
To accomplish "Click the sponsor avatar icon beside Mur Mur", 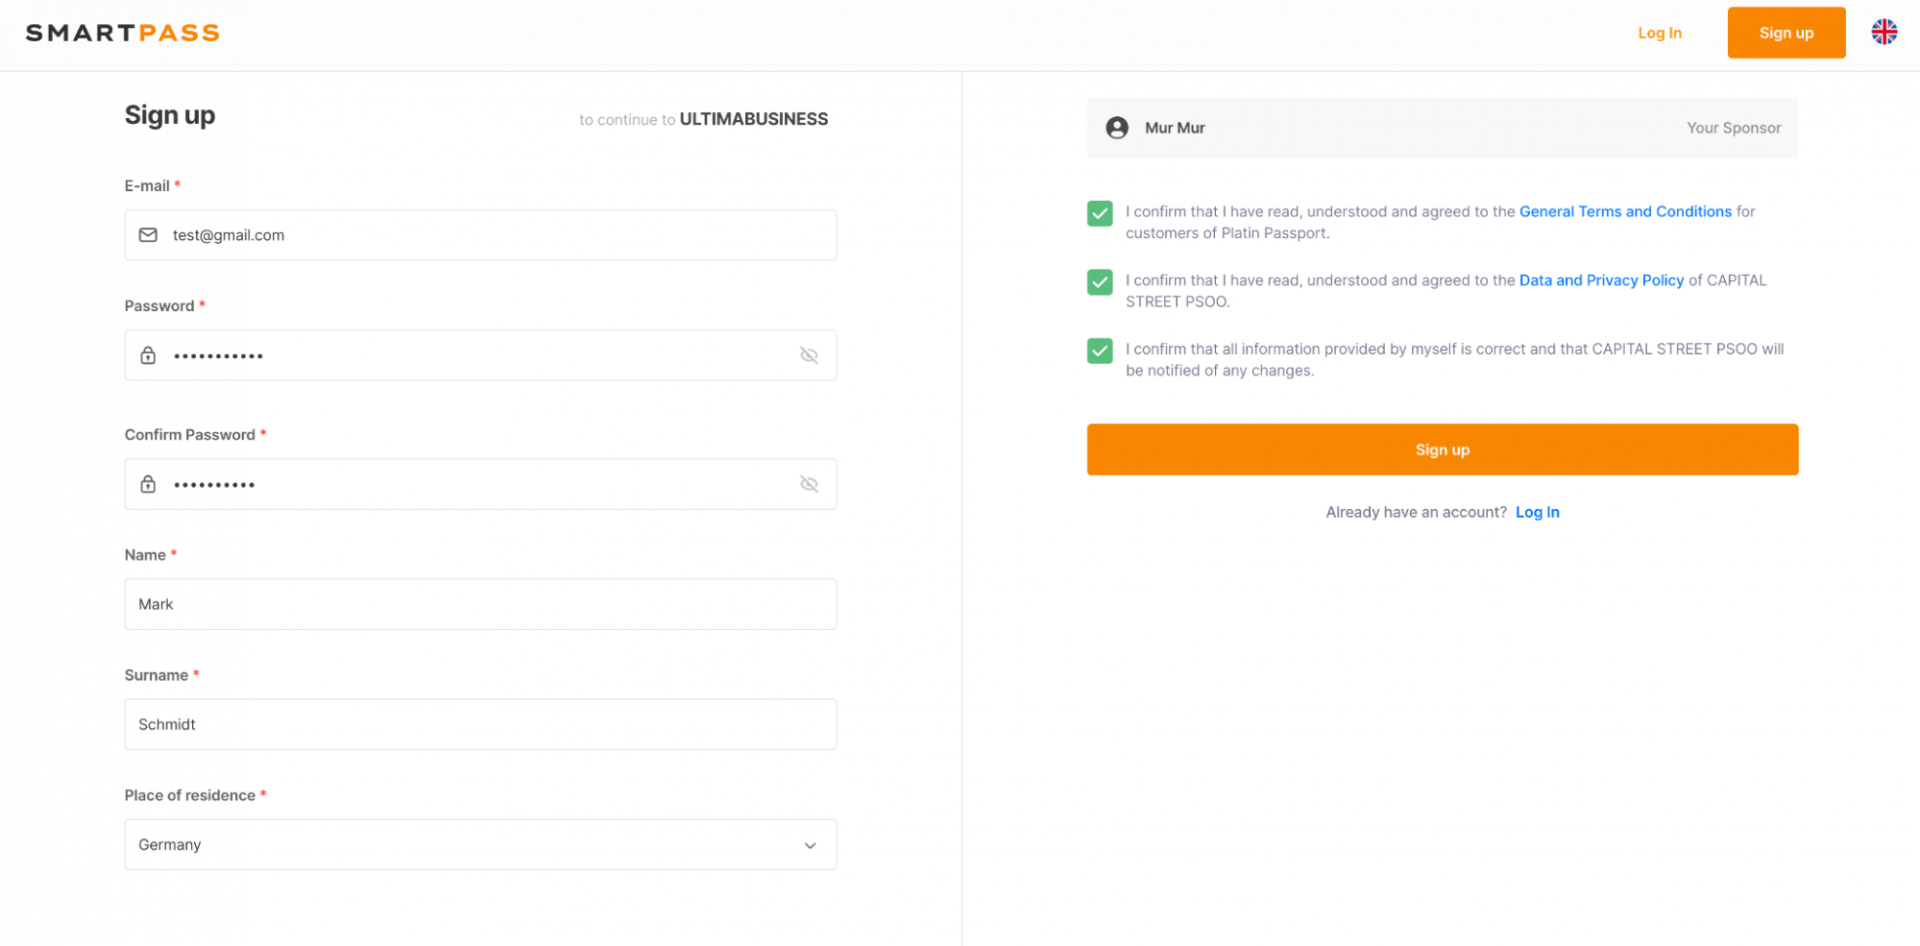I will coord(1117,128).
